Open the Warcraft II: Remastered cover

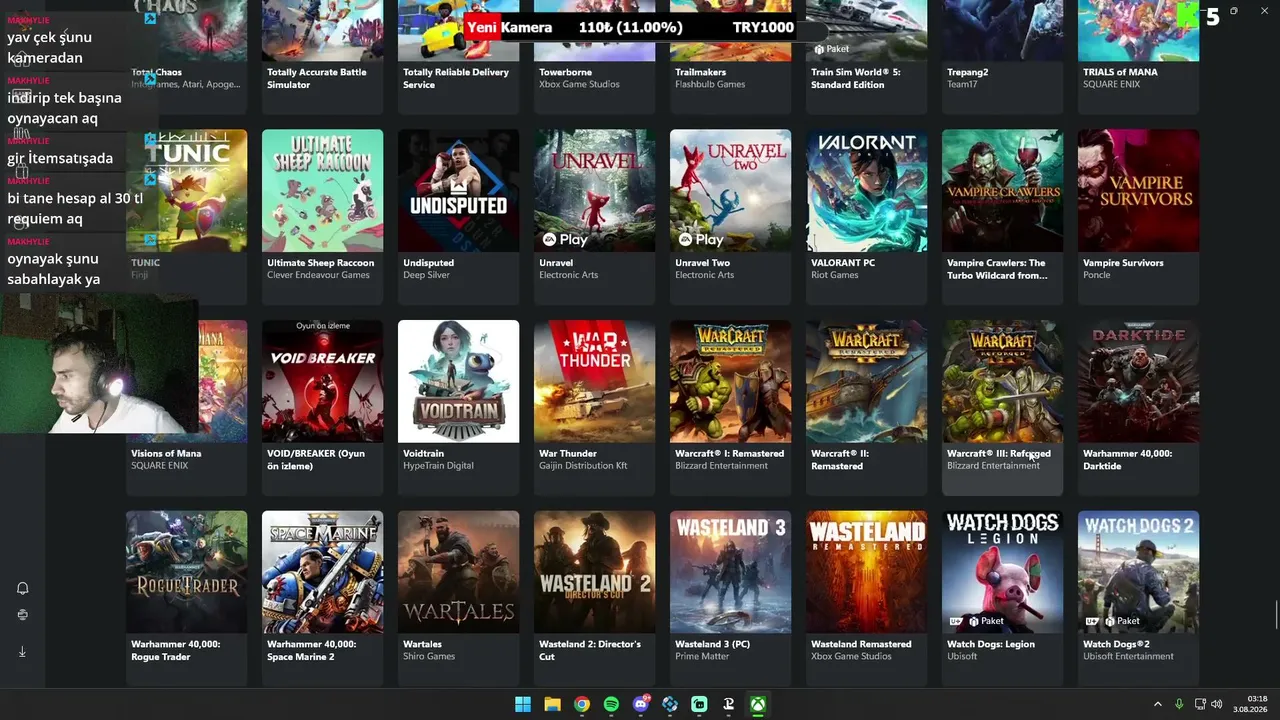[866, 381]
